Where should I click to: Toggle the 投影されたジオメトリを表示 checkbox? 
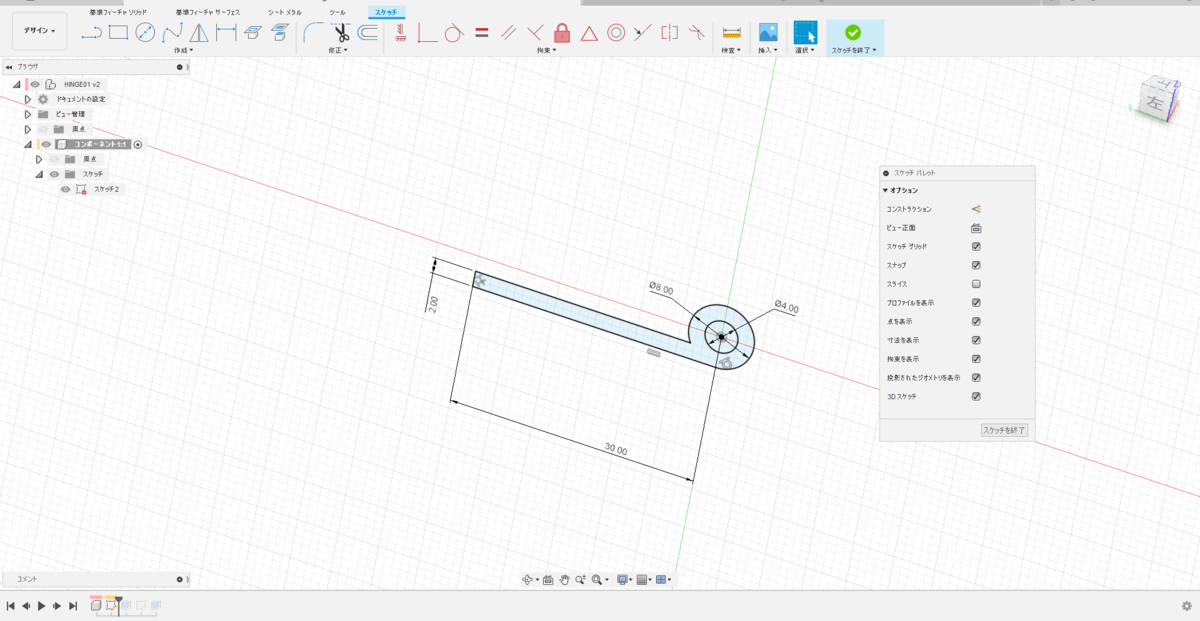pyautogui.click(x=976, y=378)
